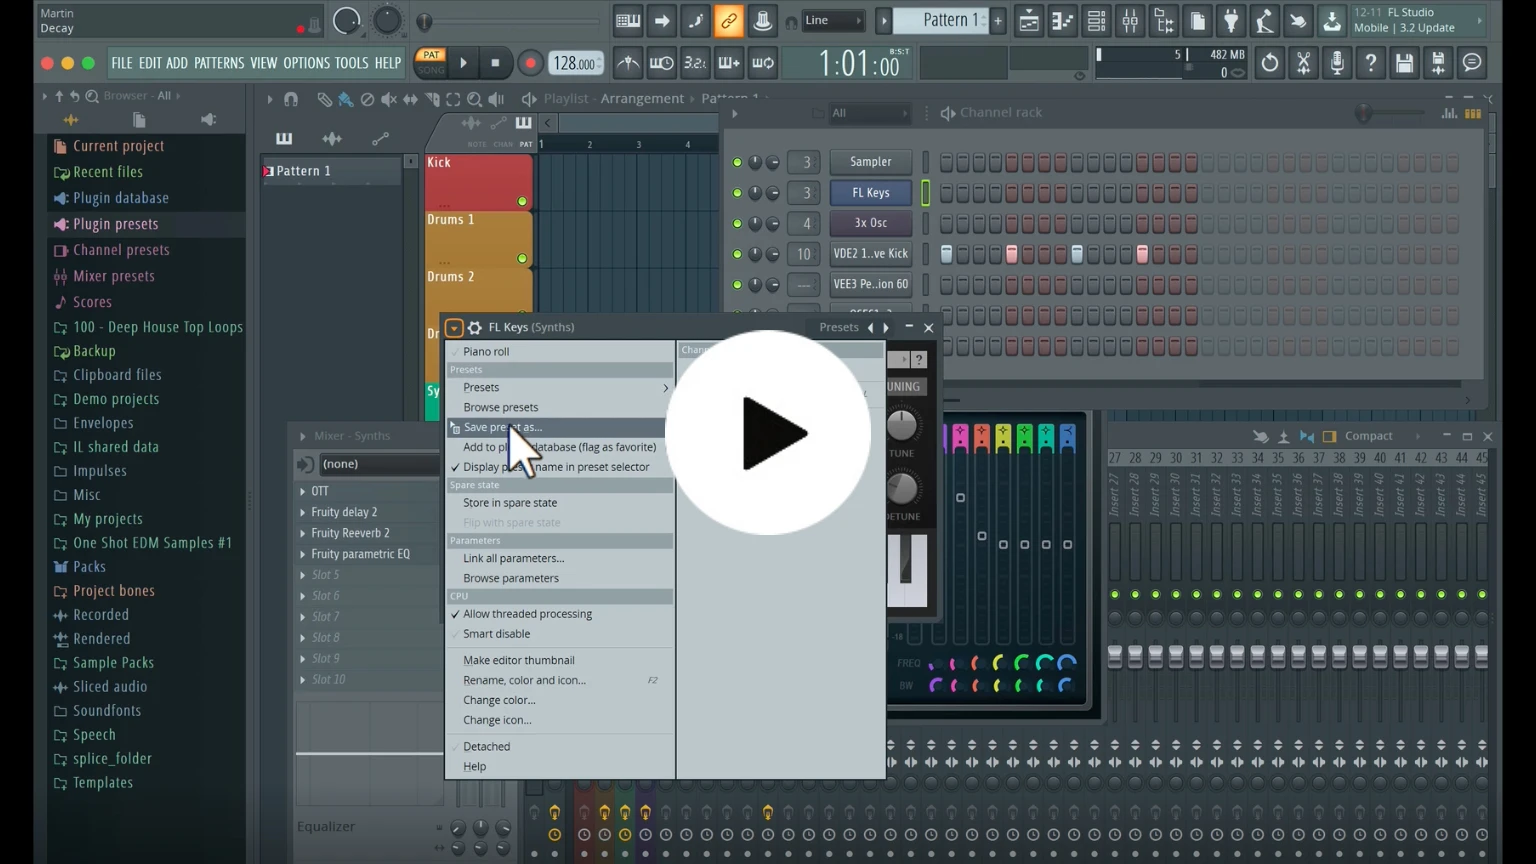The width and height of the screenshot is (1536, 864).
Task: Select the zoom magnifier tool in playlist
Action: coord(475,99)
